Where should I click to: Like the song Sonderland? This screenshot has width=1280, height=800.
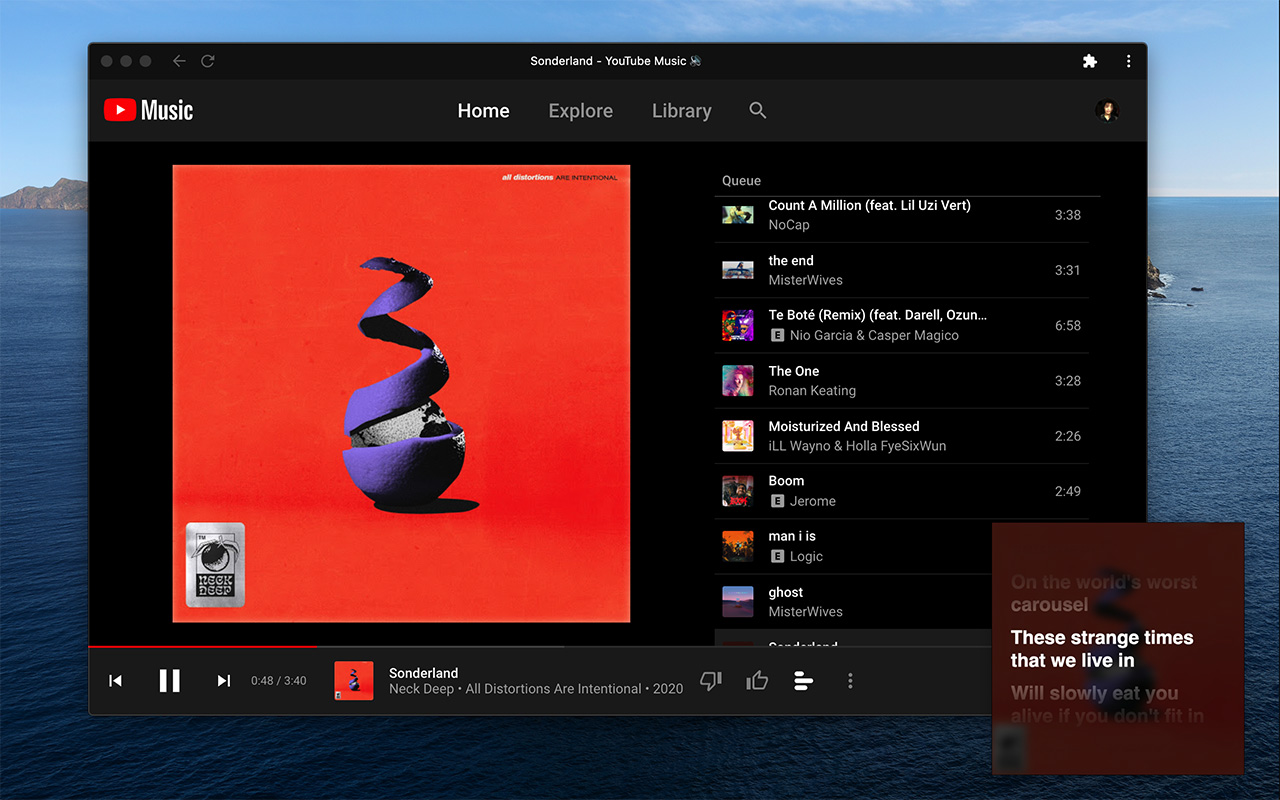point(757,681)
